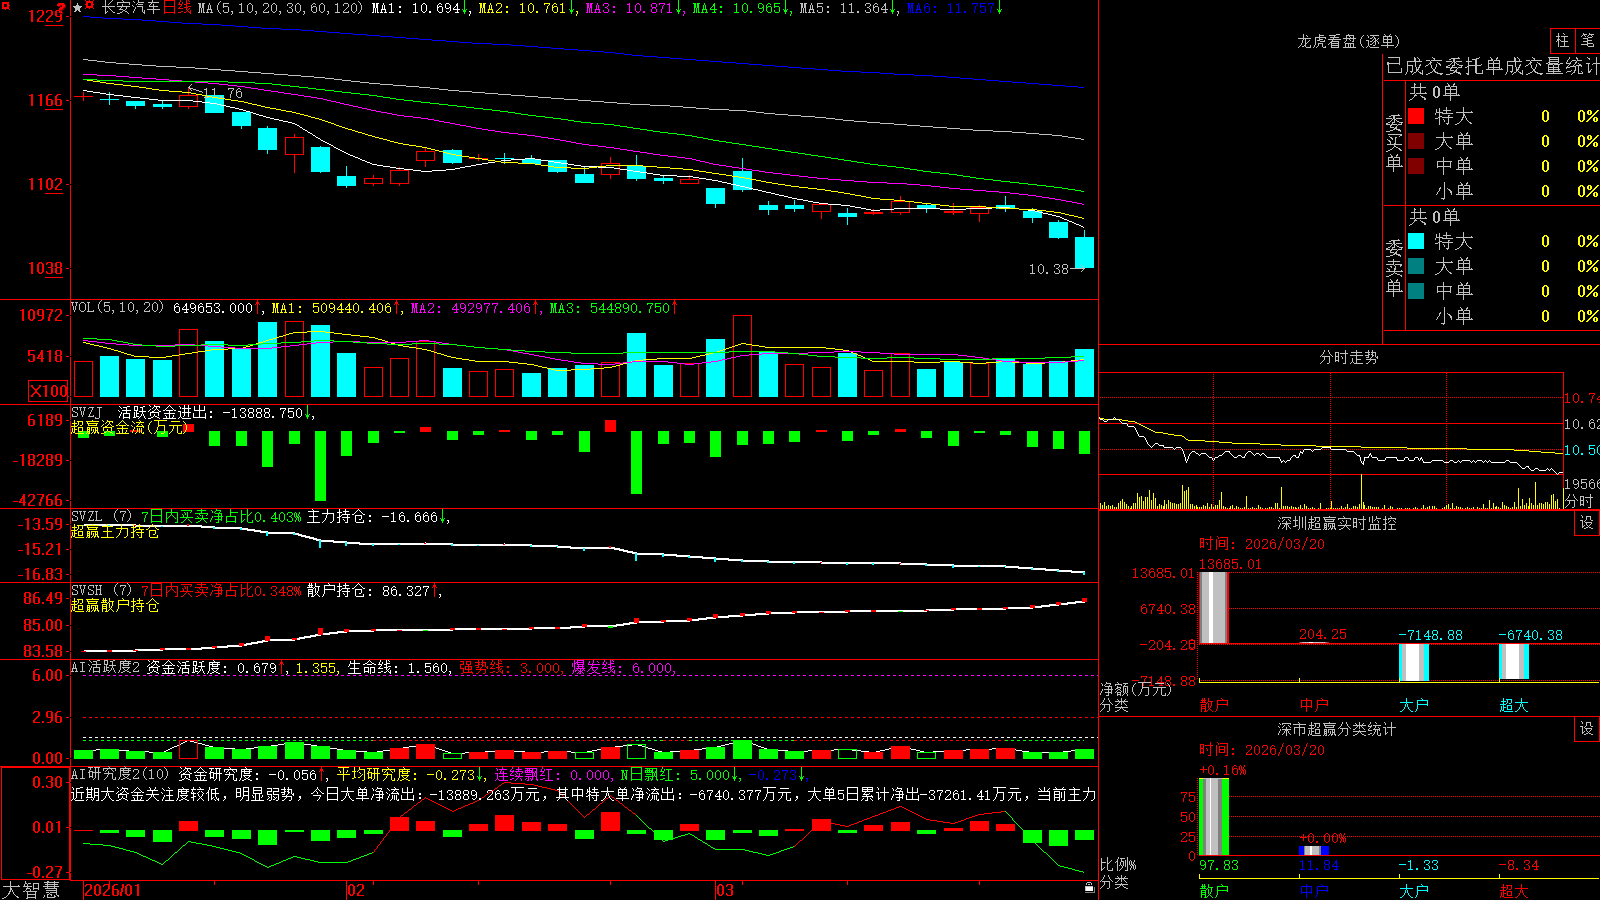1600x900 pixels.
Task: Click the cyan 特大 sell order swatch
Action: 1416,241
